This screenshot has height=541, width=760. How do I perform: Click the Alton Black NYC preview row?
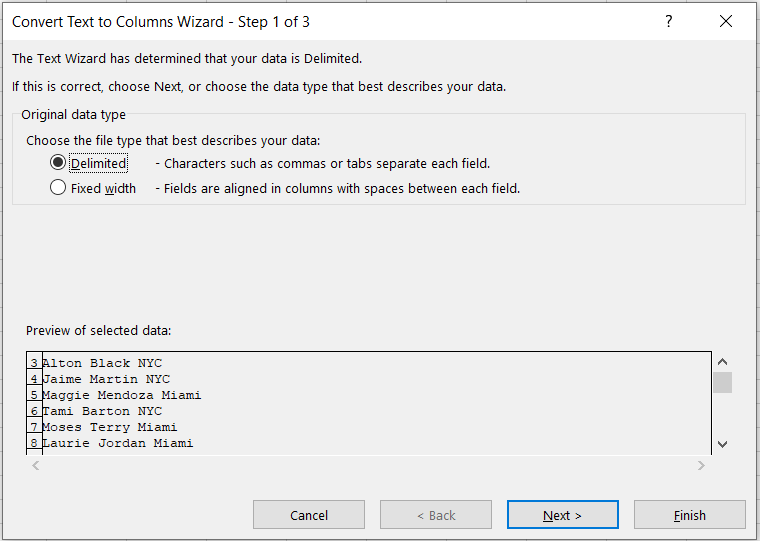click(x=102, y=363)
